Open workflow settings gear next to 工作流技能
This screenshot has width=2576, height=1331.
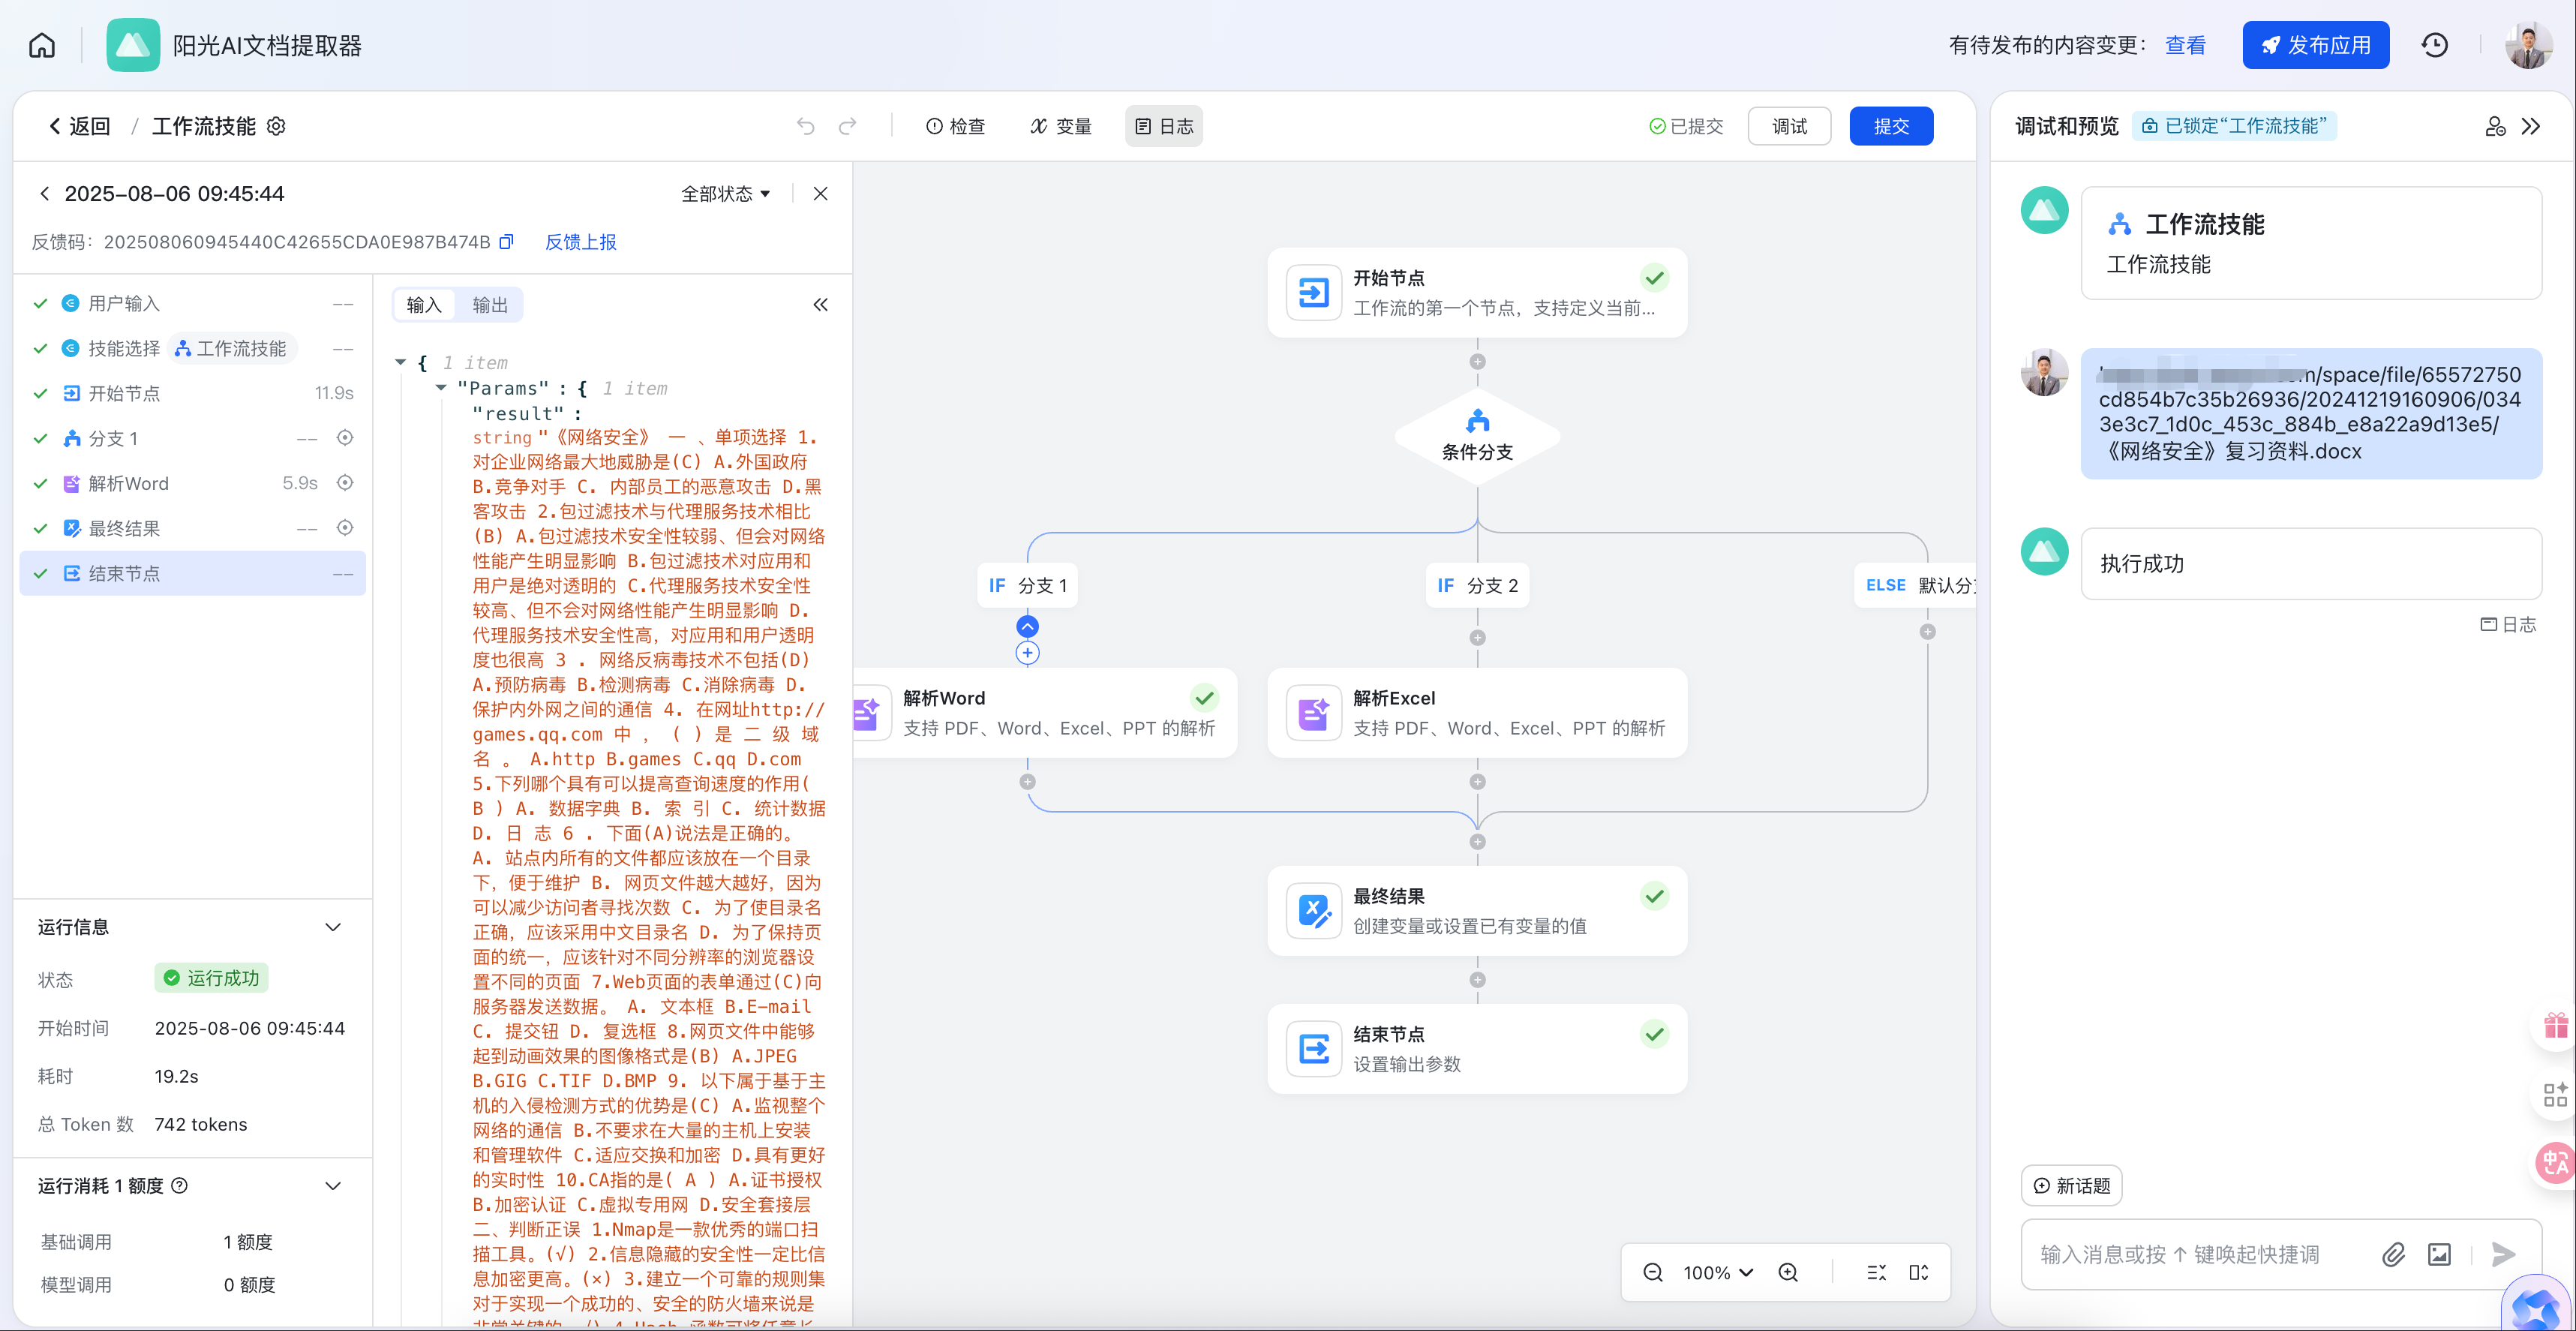(277, 126)
